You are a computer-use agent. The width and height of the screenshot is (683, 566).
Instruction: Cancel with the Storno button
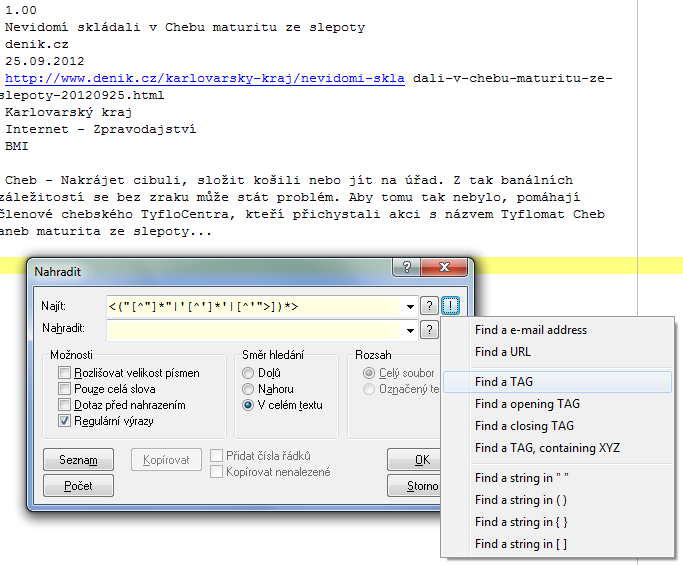[414, 486]
